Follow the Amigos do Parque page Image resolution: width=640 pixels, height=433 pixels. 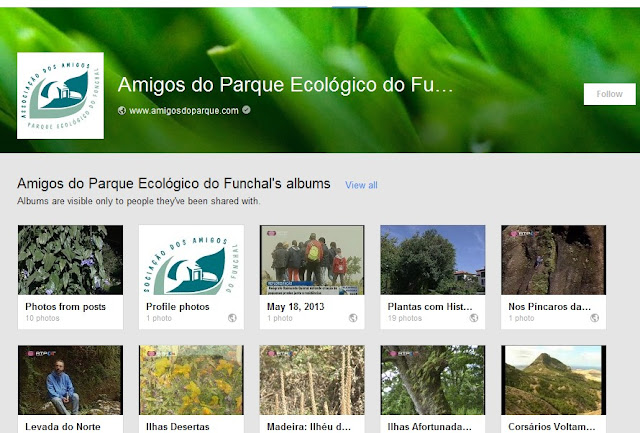click(609, 94)
